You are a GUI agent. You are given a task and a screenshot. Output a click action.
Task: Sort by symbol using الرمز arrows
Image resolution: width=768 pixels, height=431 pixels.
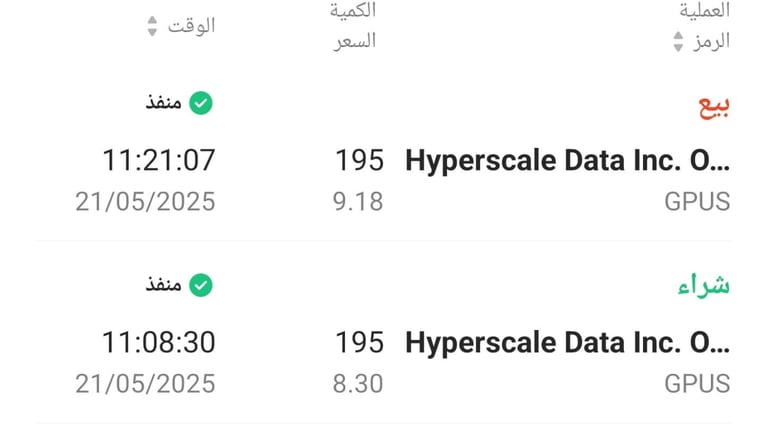click(678, 42)
